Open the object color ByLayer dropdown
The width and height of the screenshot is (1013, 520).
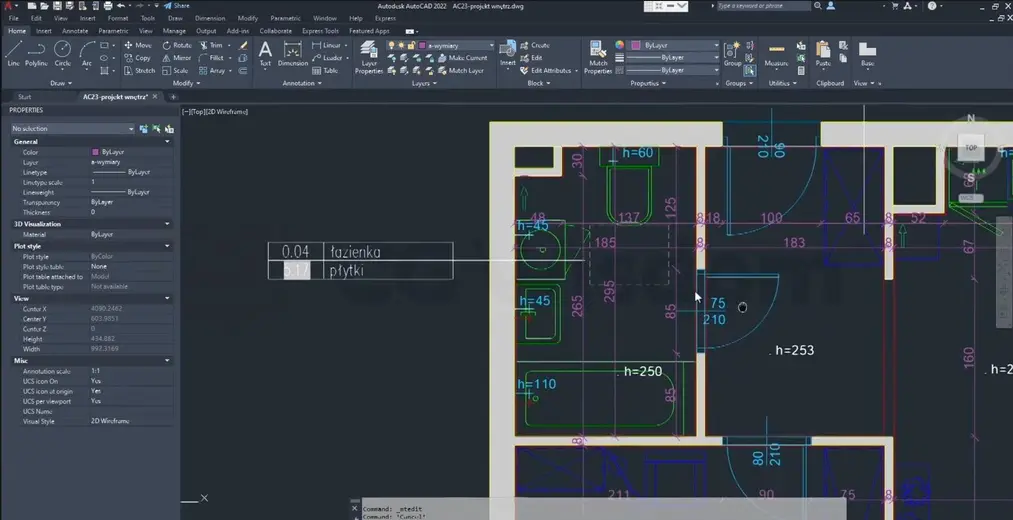pyautogui.click(x=674, y=45)
